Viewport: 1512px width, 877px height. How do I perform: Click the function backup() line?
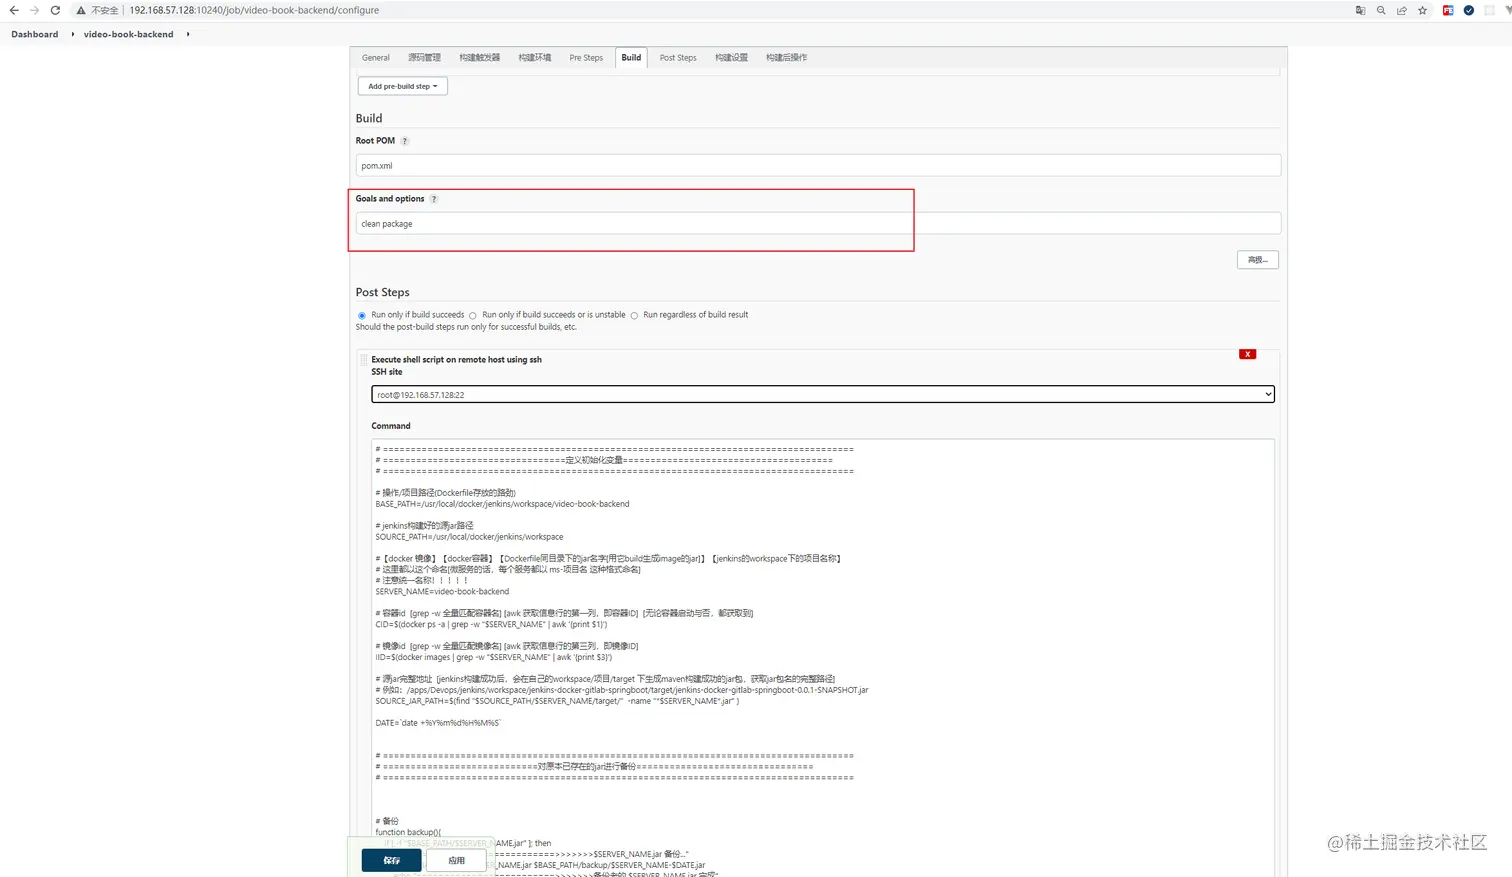[x=408, y=832]
